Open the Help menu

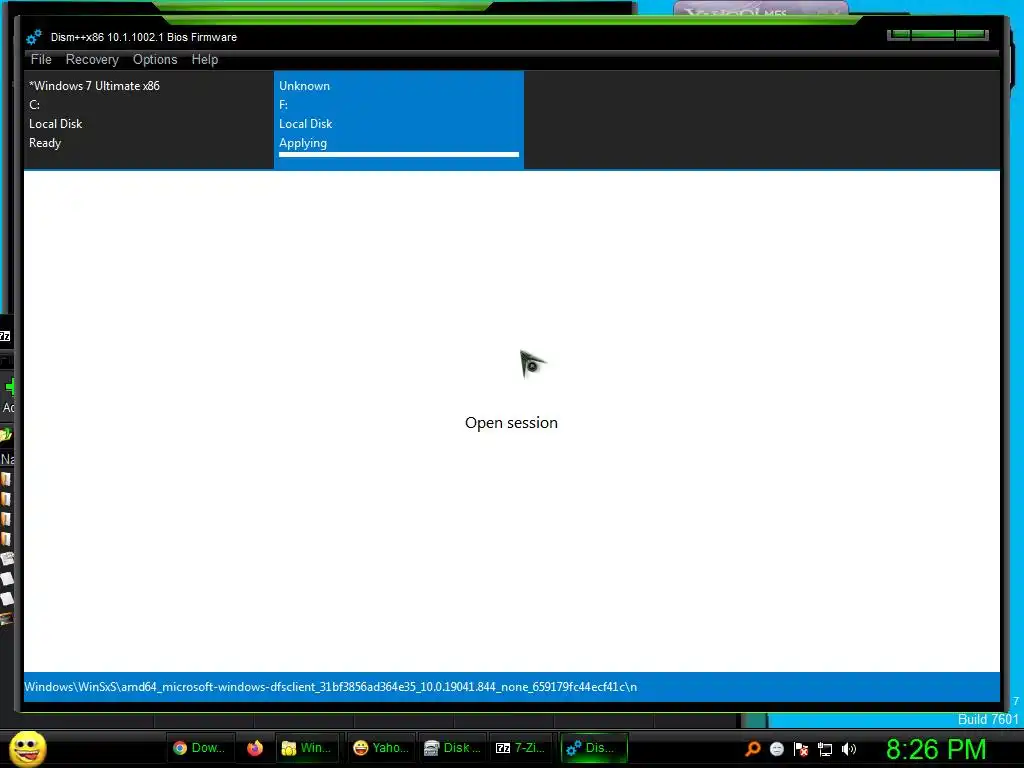click(204, 59)
